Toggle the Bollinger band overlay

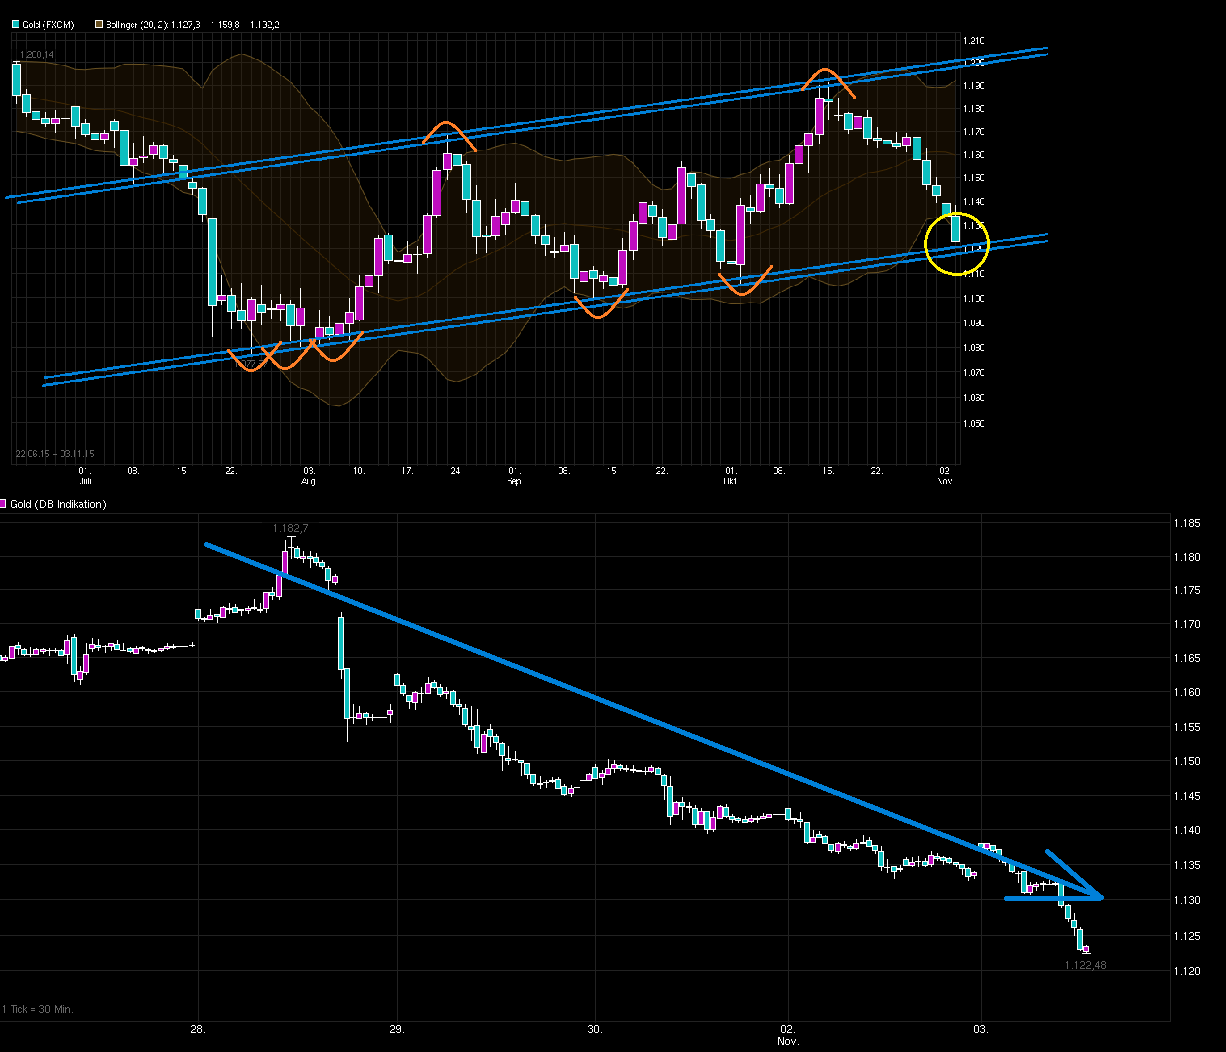click(97, 22)
